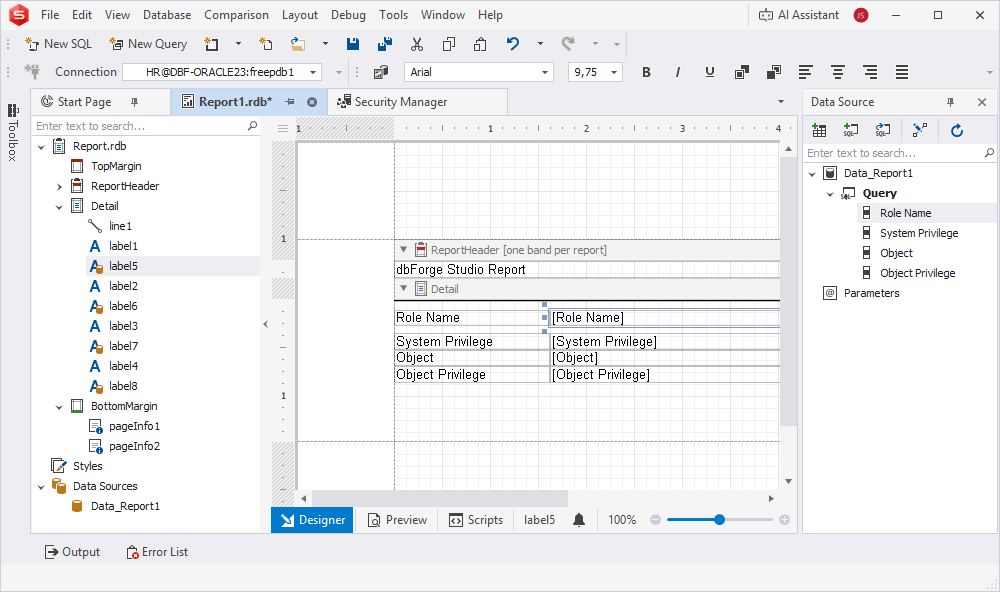Click the Save All icon
Screen dimensions: 1000x592
pyautogui.click(x=385, y=44)
